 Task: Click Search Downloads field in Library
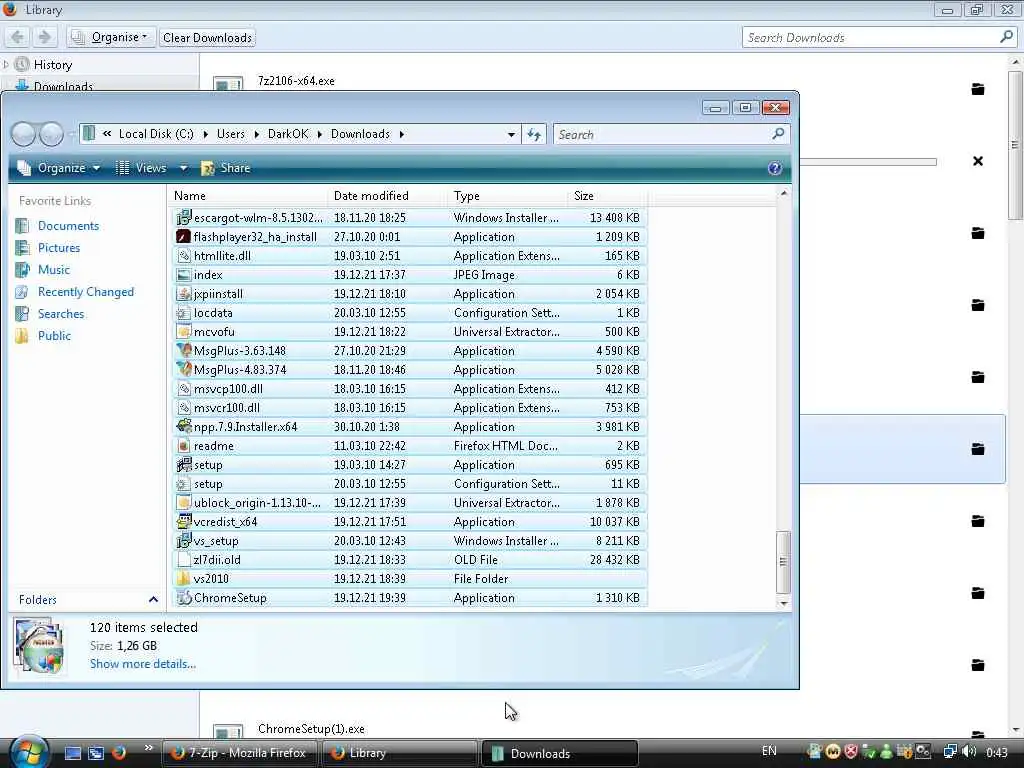coord(879,38)
